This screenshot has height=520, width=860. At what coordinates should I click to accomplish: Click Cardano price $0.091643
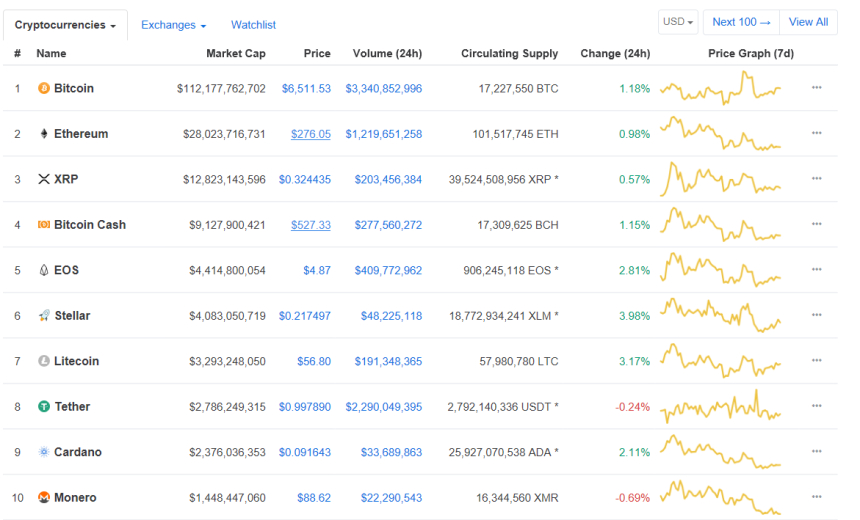[x=305, y=452]
